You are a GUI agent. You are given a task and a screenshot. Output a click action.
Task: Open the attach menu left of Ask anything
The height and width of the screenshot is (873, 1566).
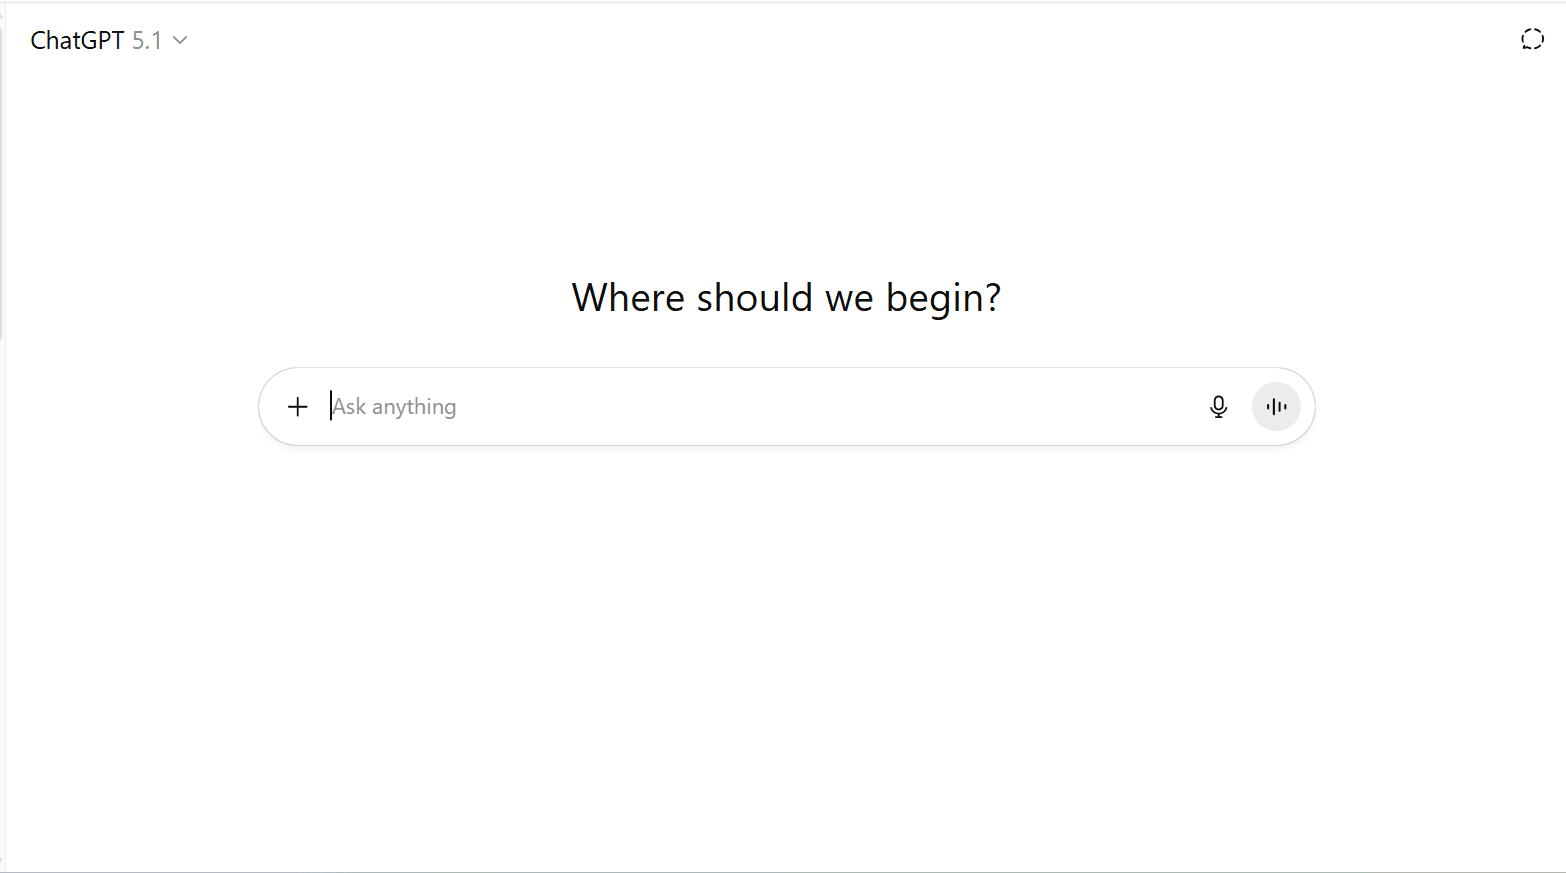click(297, 406)
